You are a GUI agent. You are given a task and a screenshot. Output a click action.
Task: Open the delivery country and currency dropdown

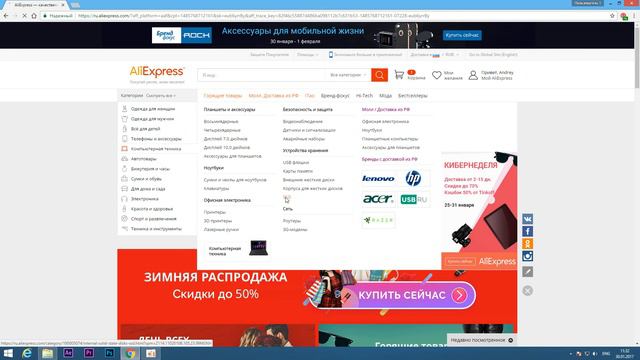tap(435, 55)
